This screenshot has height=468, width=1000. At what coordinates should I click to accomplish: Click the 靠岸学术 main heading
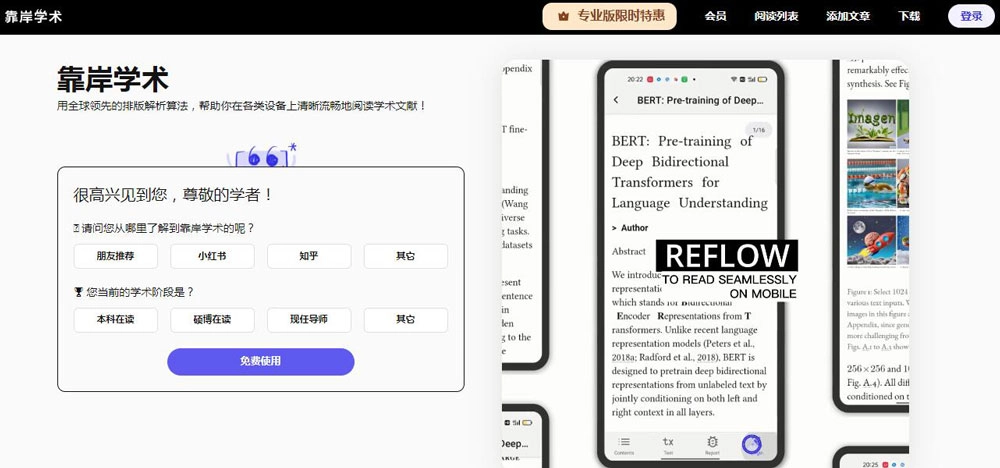click(x=112, y=79)
